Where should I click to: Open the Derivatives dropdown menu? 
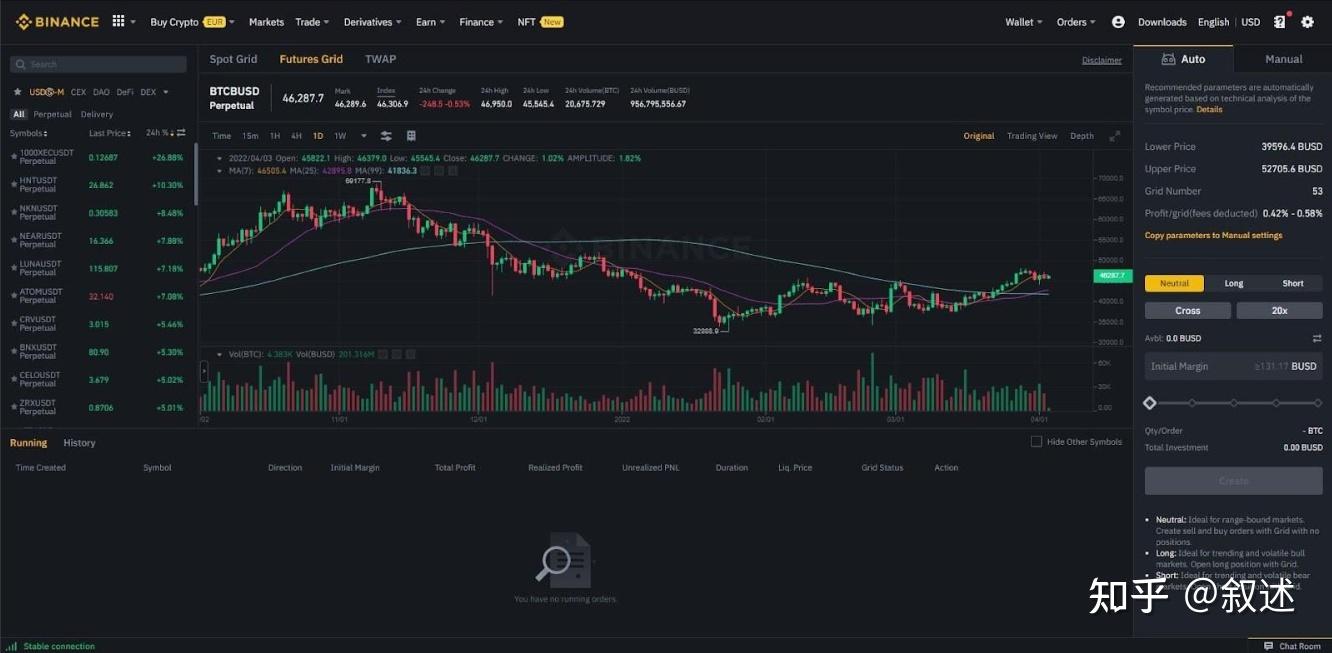[372, 22]
